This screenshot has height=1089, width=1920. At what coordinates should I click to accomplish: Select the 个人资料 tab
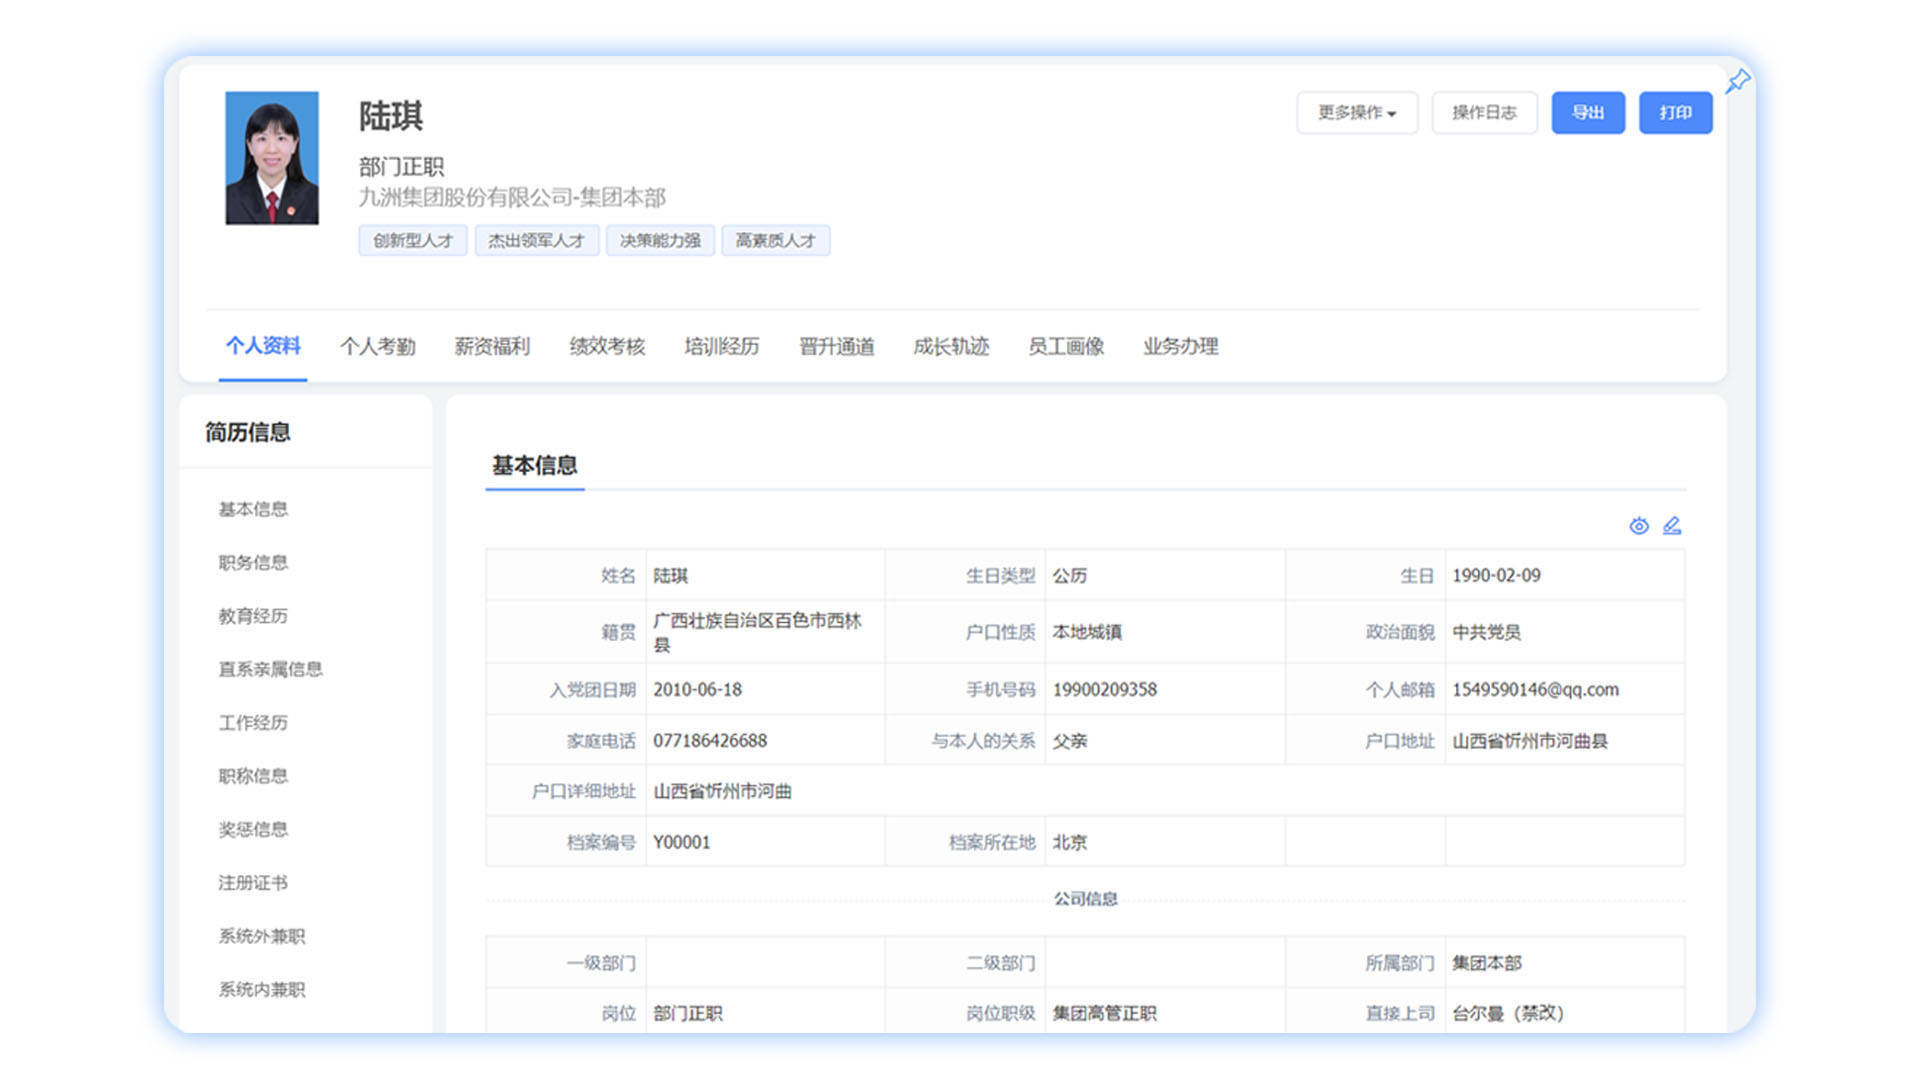263,346
